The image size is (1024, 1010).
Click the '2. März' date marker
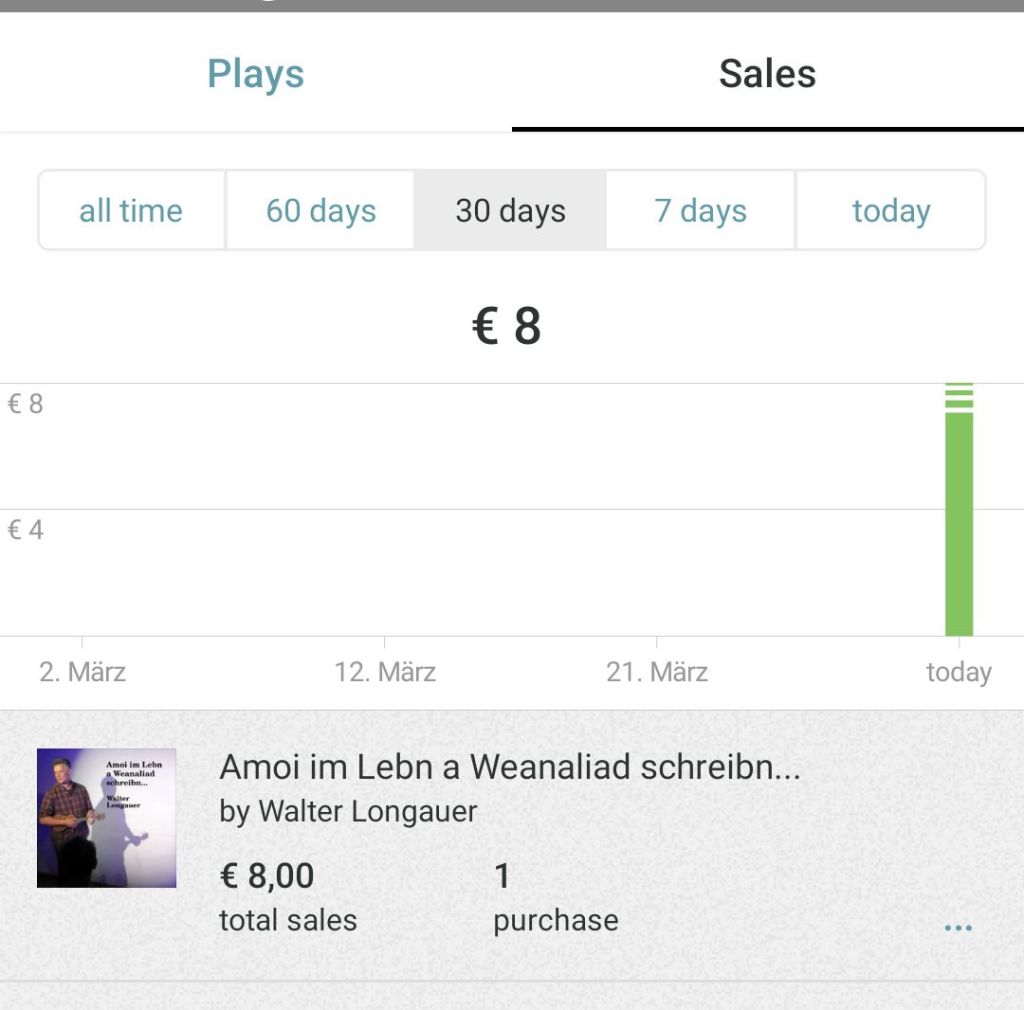82,672
